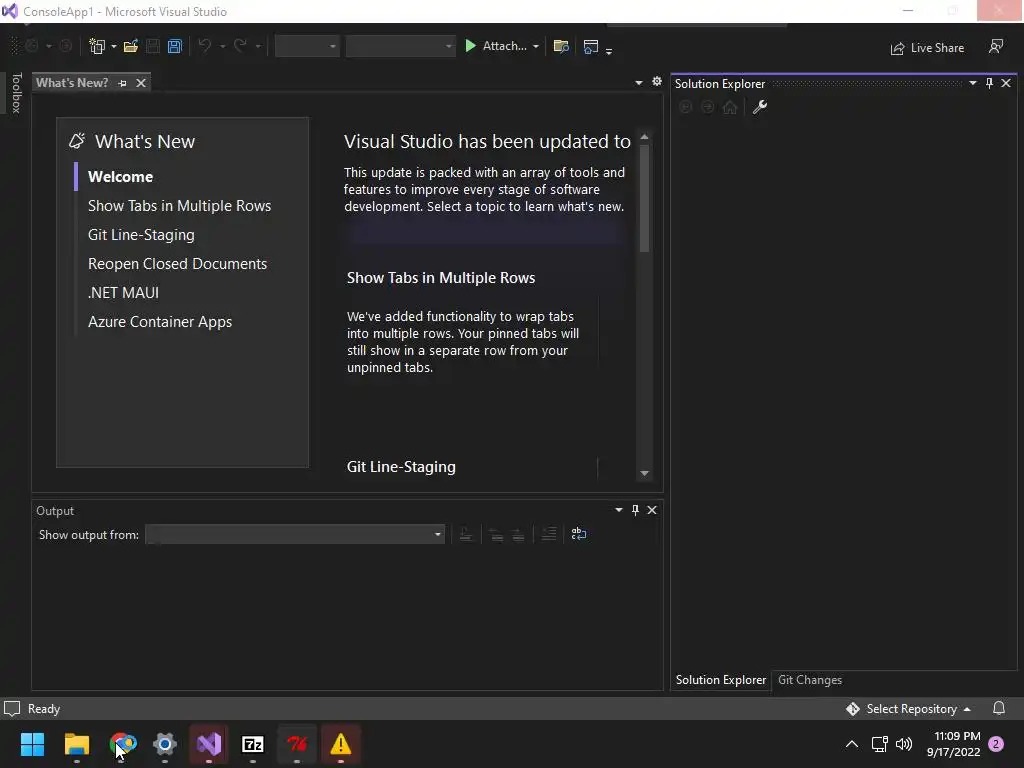
Task: Select the What's New? document tab
Action: [x=72, y=83]
